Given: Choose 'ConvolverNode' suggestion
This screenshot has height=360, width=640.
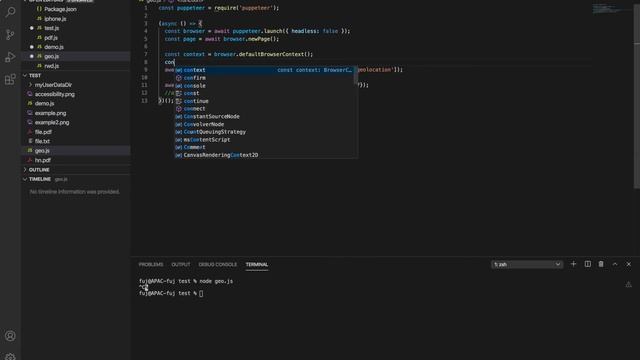Looking at the screenshot, I should pos(265,124).
